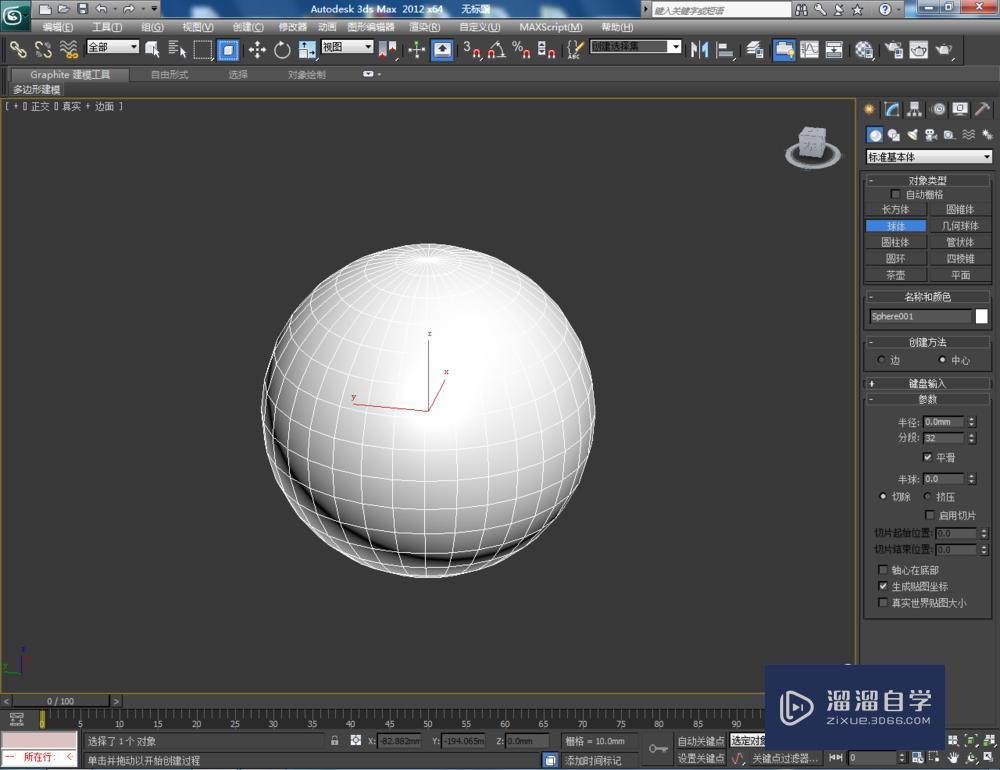Screen dimensions: 1000x770
Task: Switch to the Modify command panel icon
Action: pos(891,109)
